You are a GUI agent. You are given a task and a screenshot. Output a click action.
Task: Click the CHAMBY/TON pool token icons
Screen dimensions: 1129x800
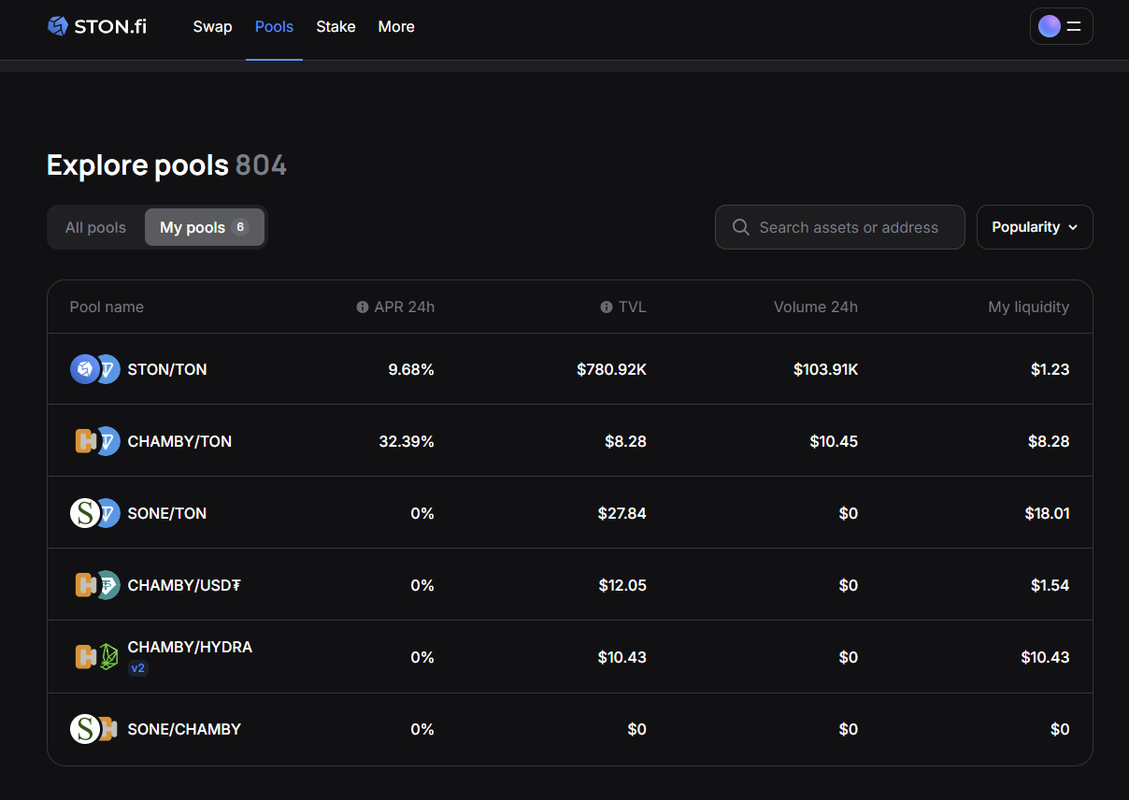[x=97, y=441]
